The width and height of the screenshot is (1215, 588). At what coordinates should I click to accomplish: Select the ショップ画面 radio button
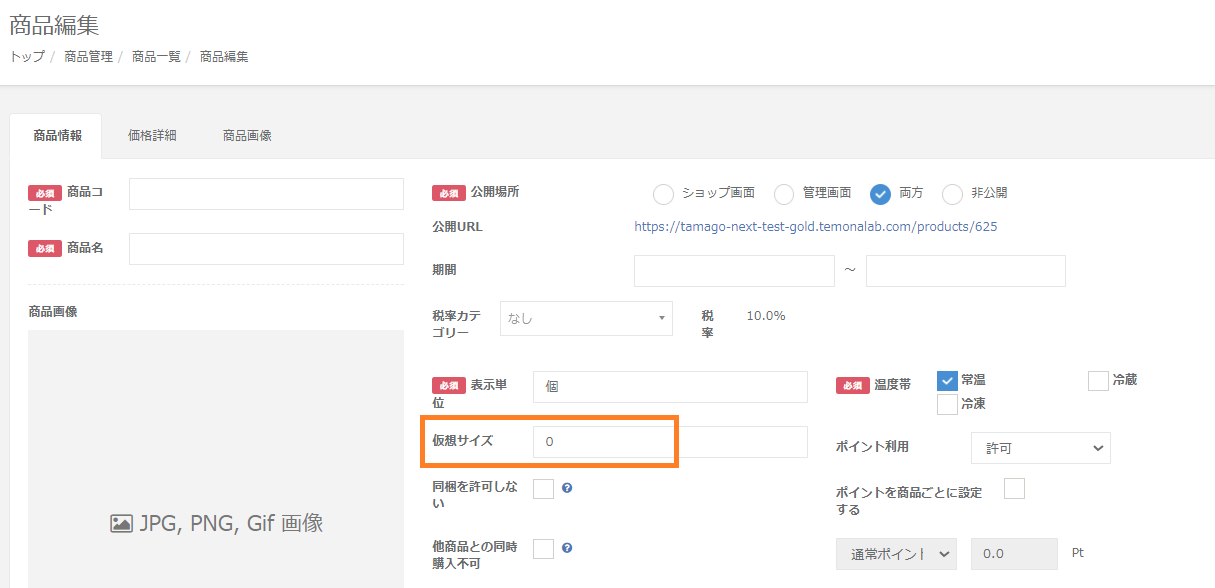point(663,194)
